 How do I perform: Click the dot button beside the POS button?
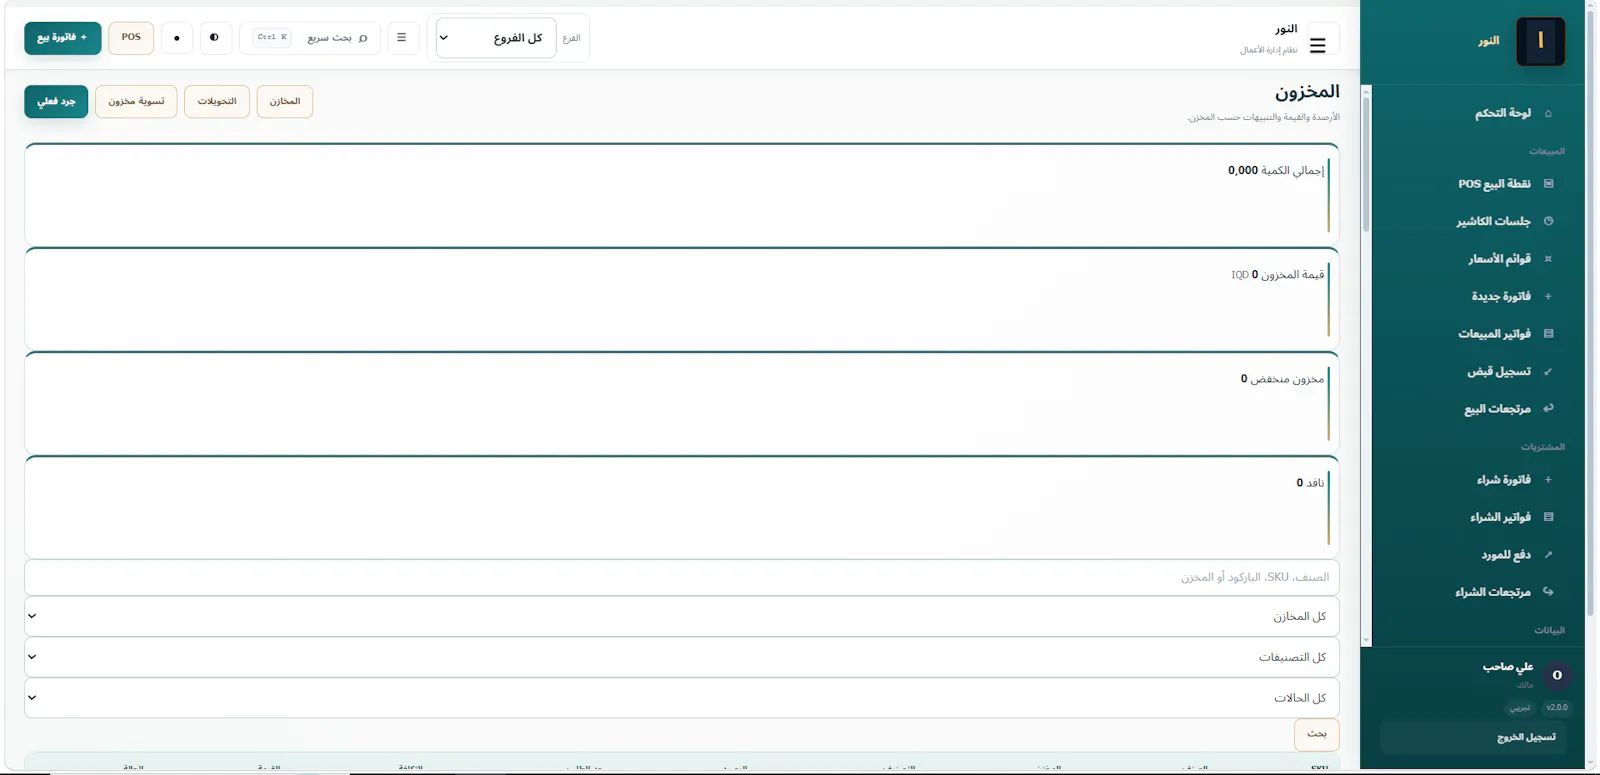click(x=177, y=38)
